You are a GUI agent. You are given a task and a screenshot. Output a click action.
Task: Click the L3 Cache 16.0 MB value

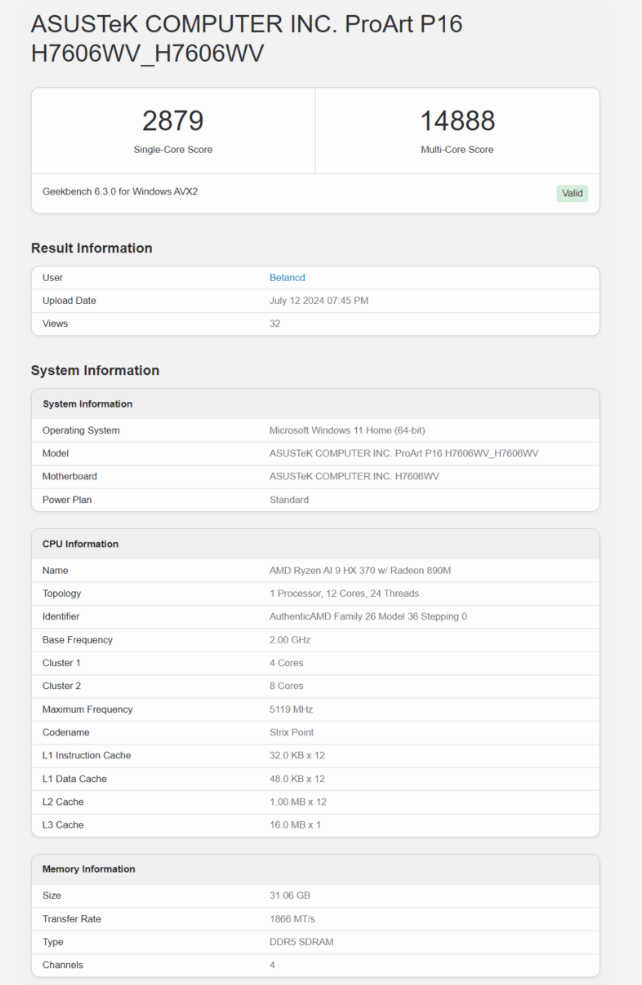point(295,825)
